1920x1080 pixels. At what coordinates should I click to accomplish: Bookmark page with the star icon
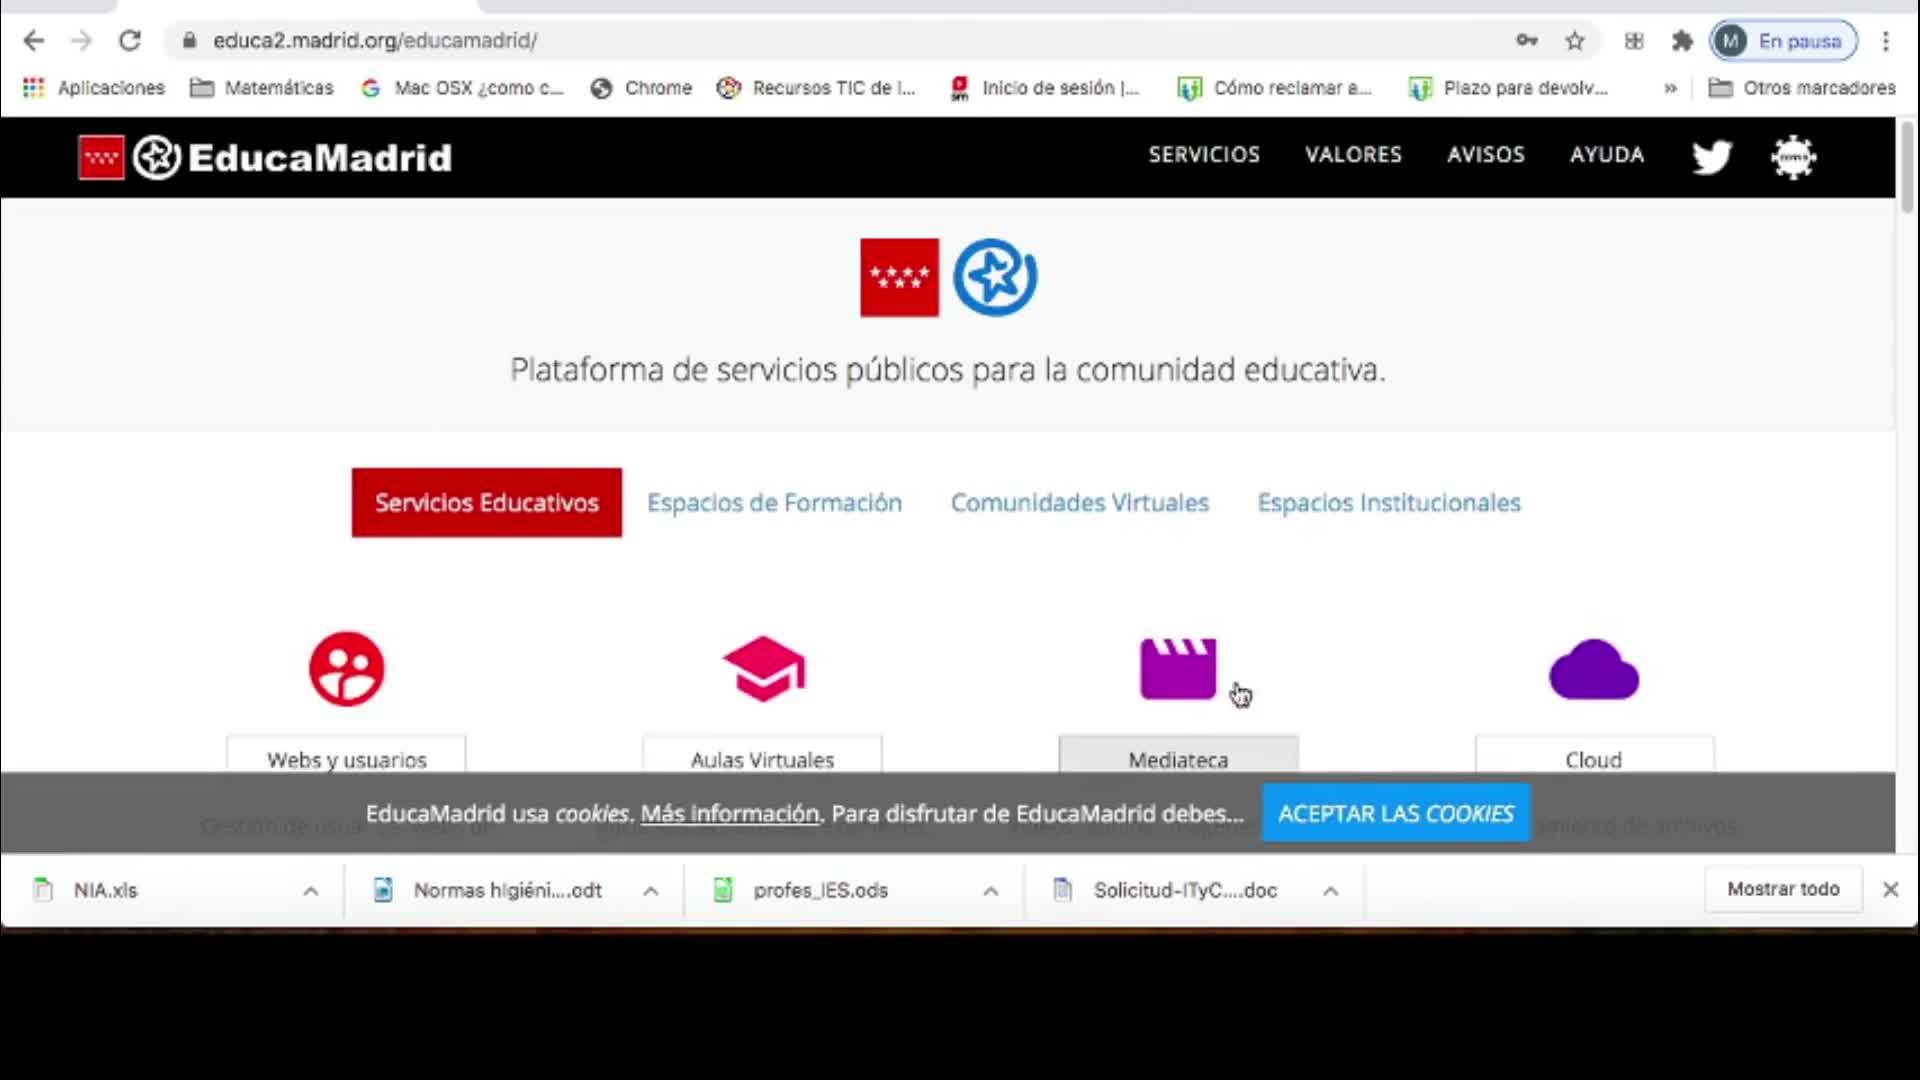(x=1575, y=41)
